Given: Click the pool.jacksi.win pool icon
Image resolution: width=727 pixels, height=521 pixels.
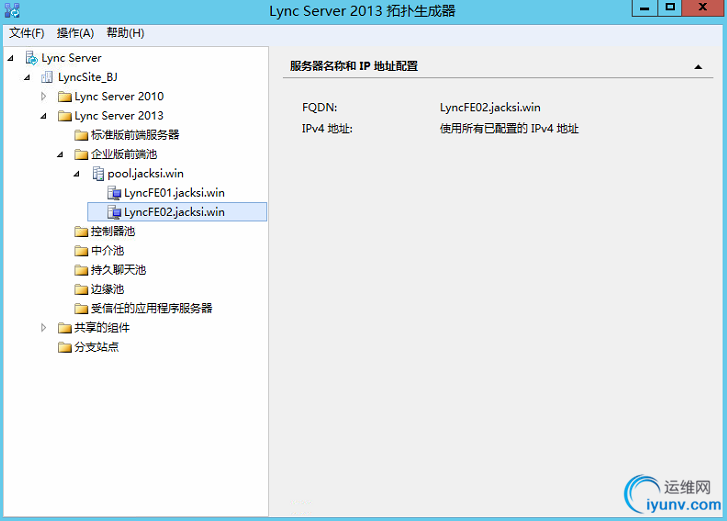Looking at the screenshot, I should coord(98,174).
